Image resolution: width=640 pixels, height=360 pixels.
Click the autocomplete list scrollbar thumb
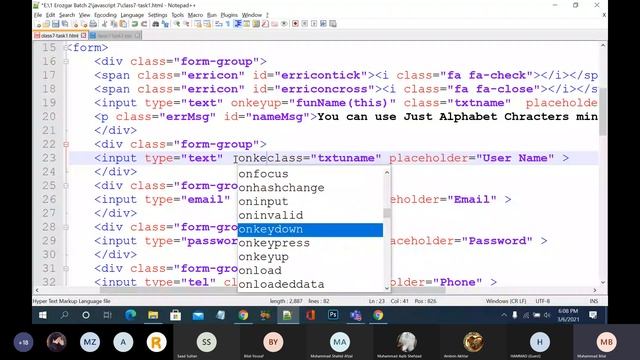tap(387, 213)
